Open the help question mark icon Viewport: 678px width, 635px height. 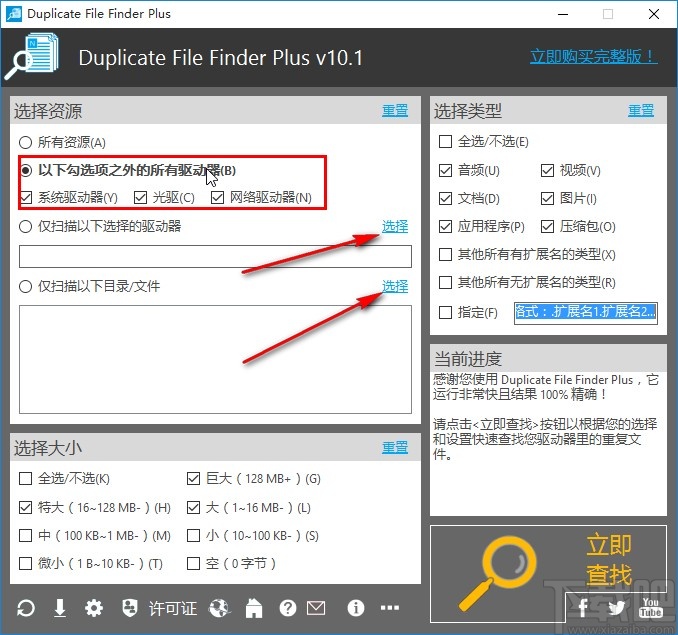pyautogui.click(x=288, y=608)
